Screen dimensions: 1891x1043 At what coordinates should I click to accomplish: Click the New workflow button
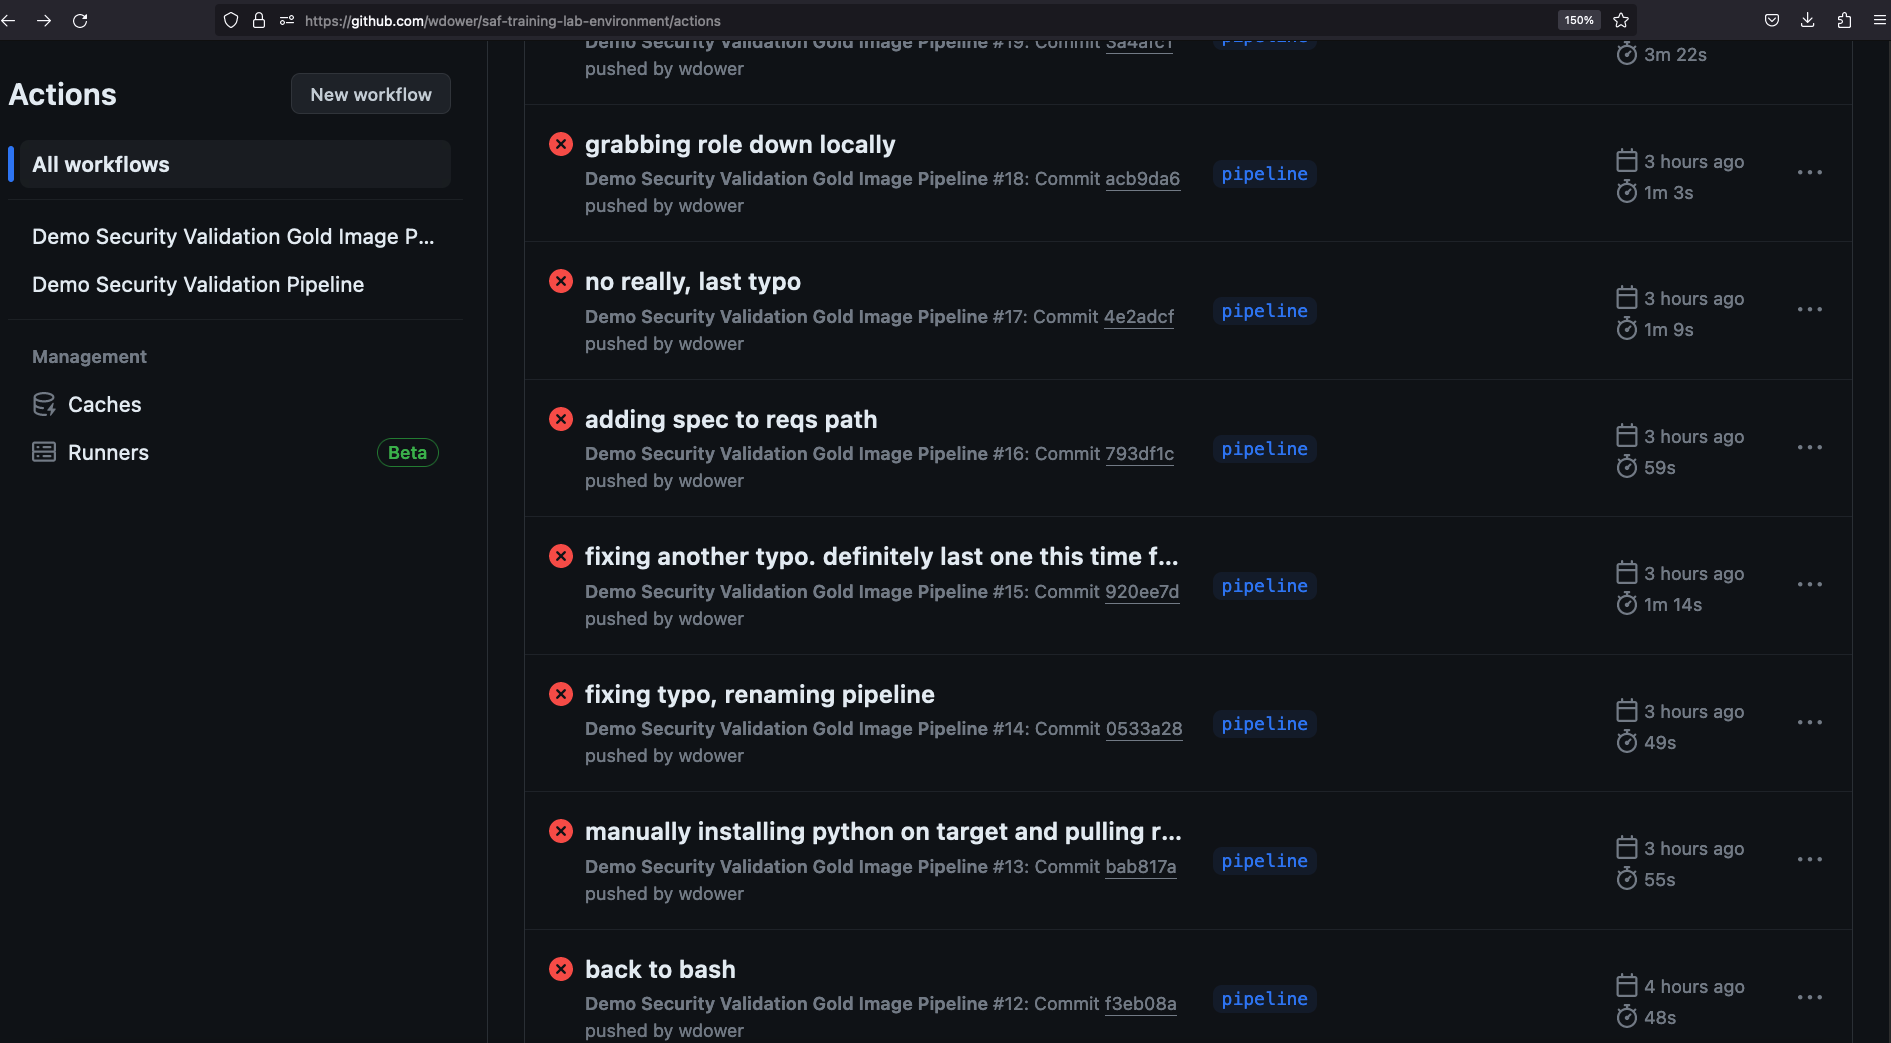[371, 94]
